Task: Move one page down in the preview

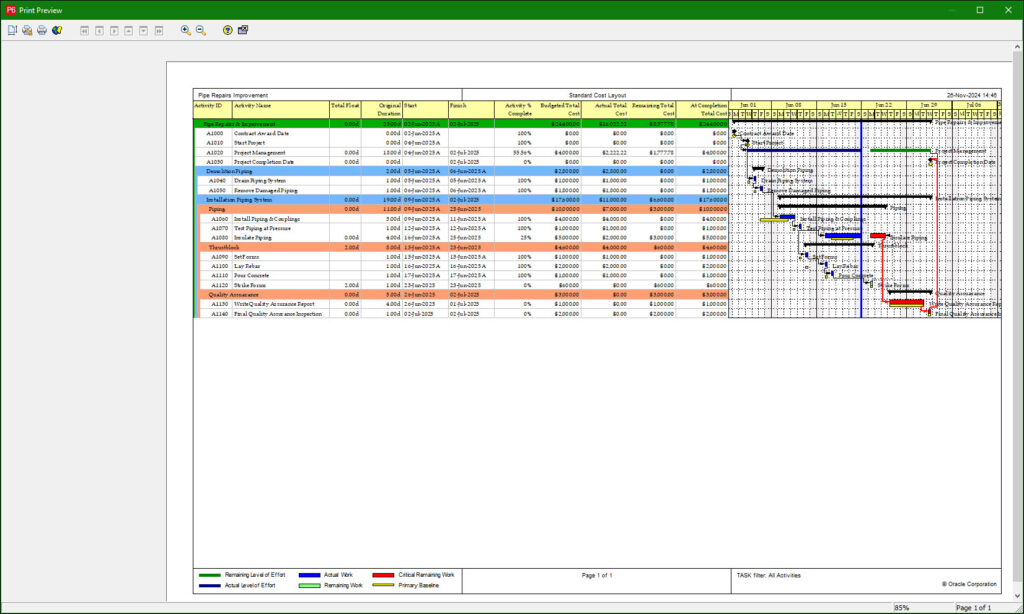Action: pyautogui.click(x=143, y=30)
